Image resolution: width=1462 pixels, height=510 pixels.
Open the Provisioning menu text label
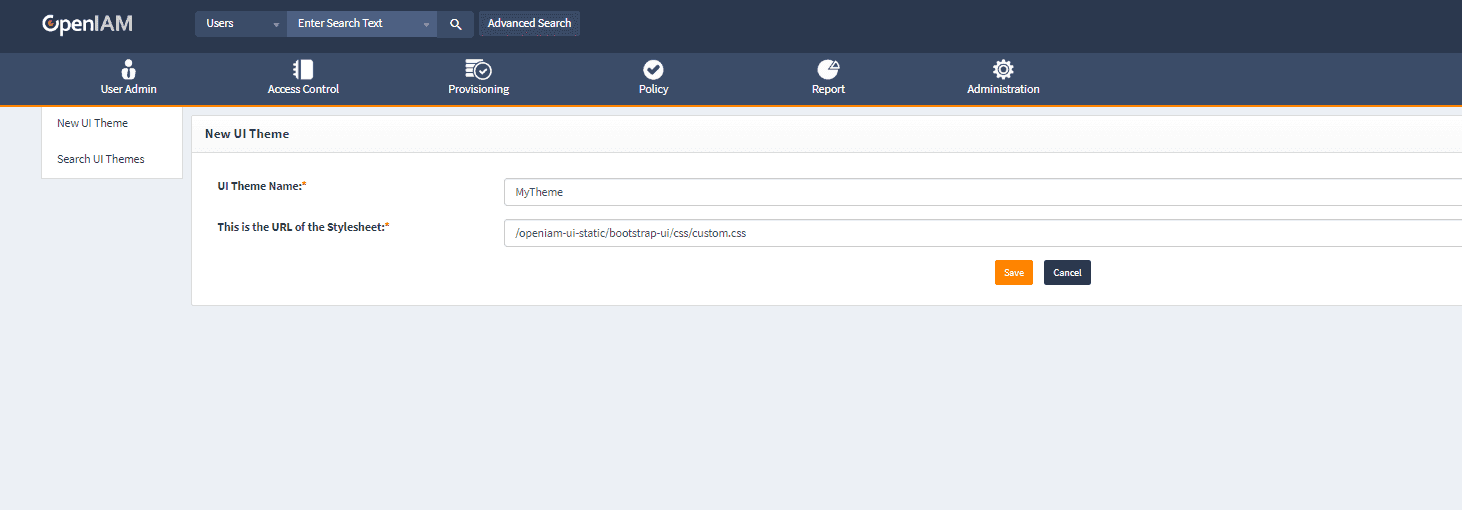pos(478,89)
